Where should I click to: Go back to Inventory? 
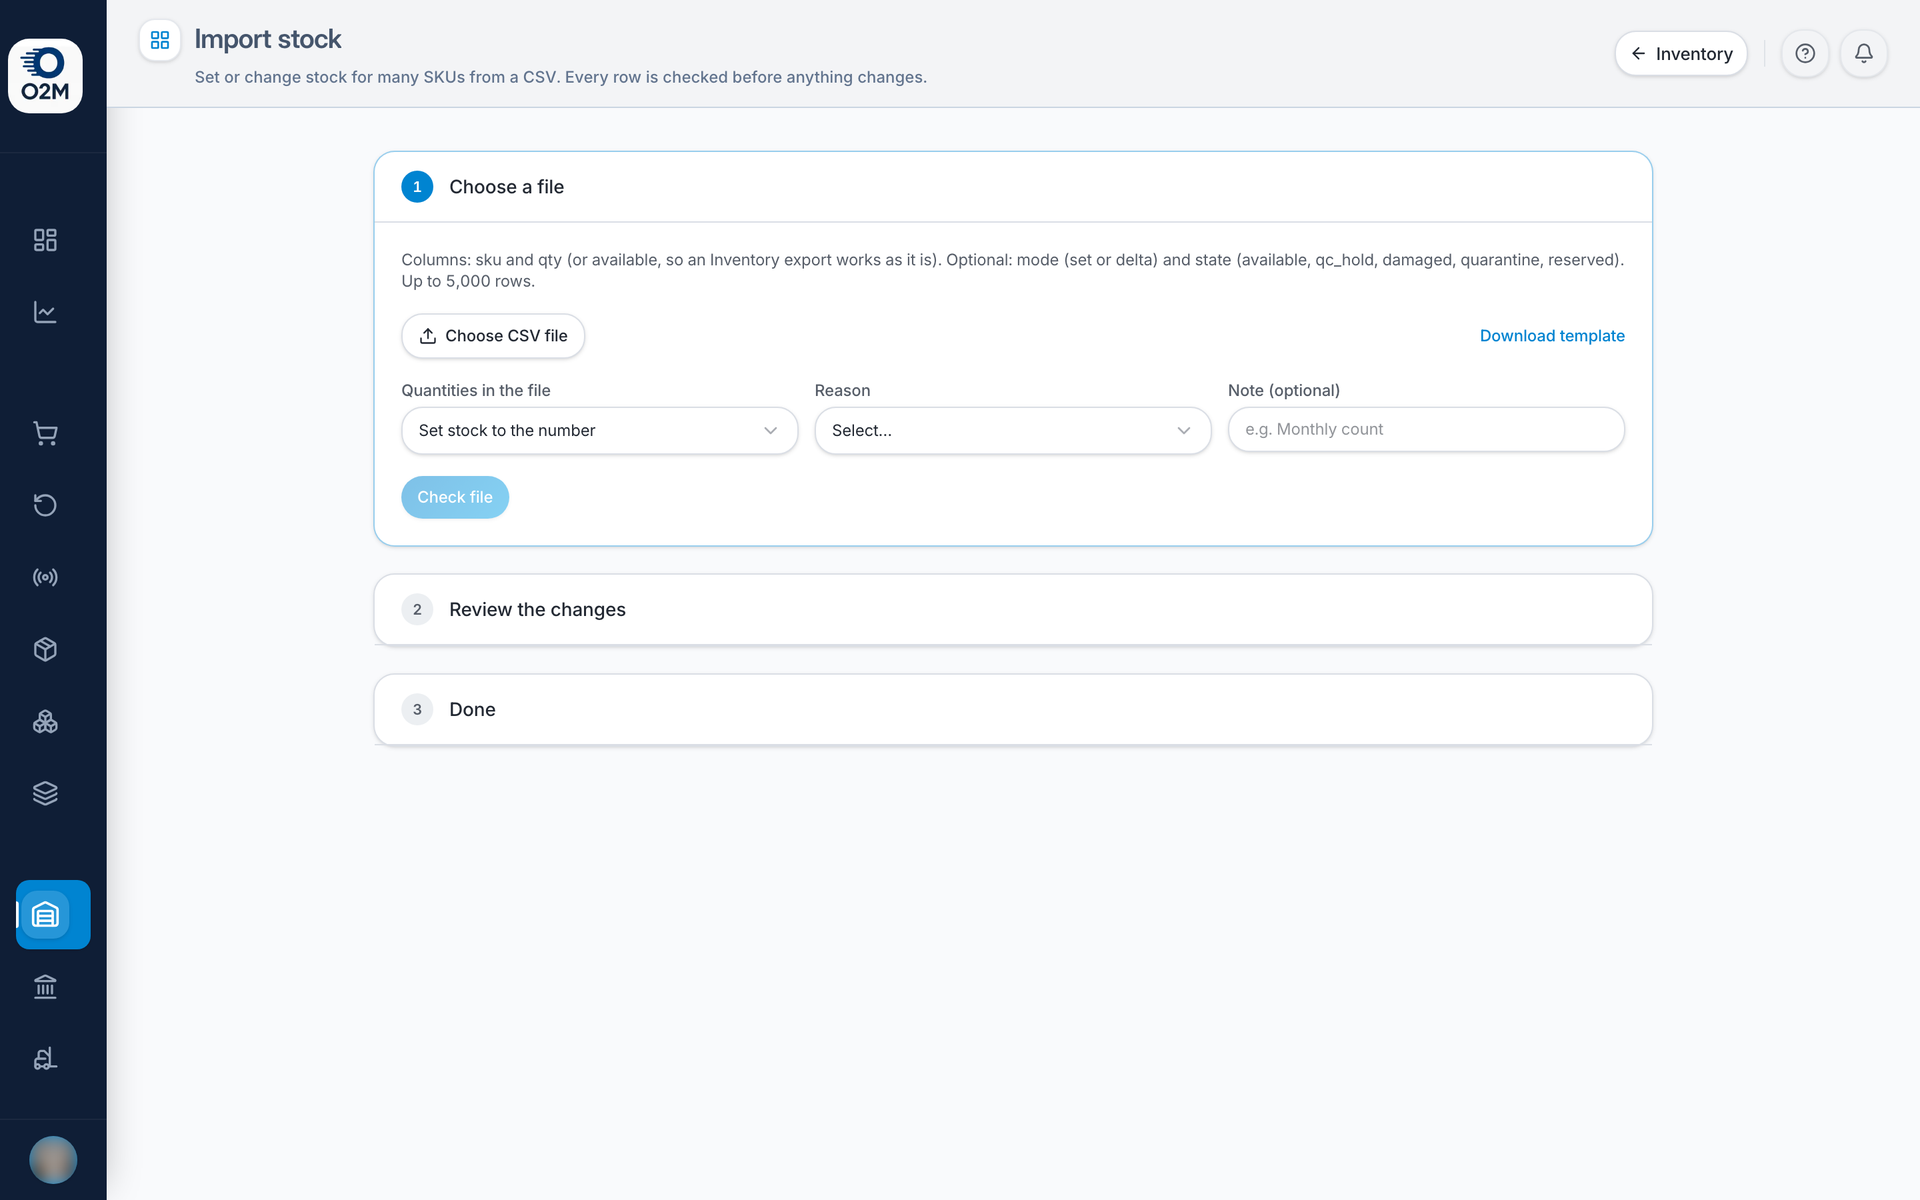click(1681, 54)
